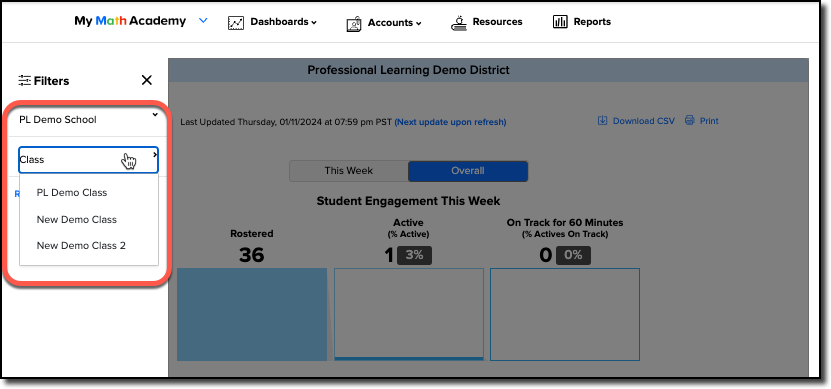Click the Dashboards chart icon
Viewport: 831px width, 389px height.
[236, 23]
